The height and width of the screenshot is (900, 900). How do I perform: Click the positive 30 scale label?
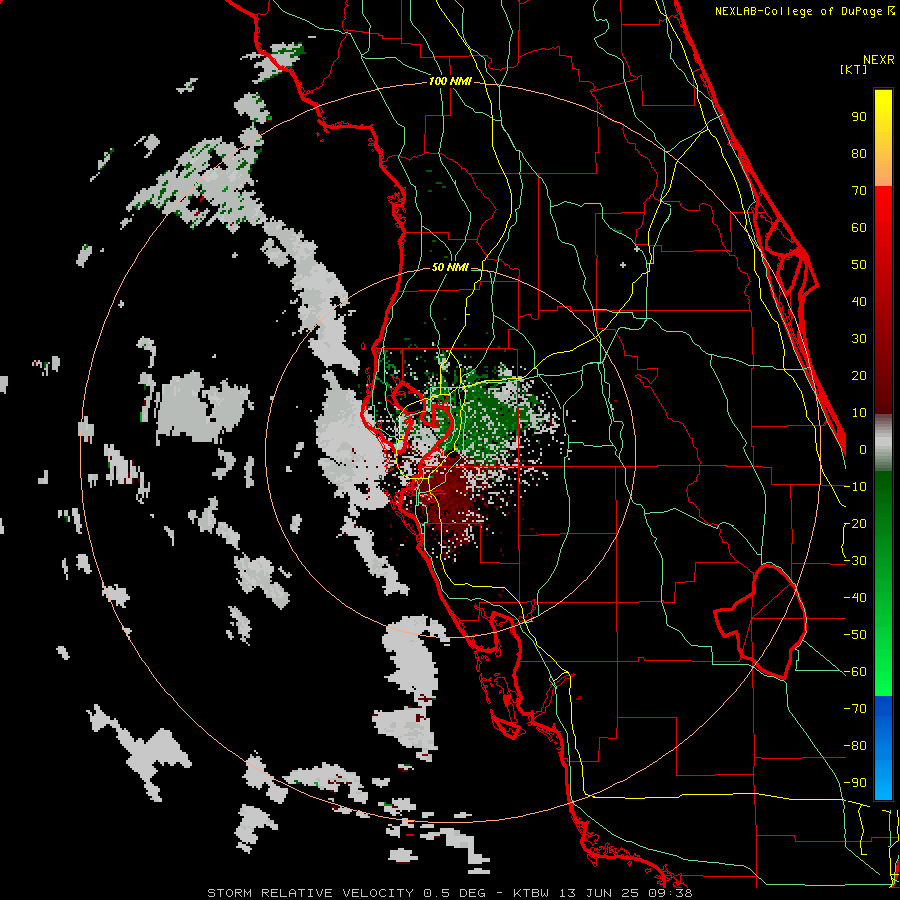click(859, 339)
